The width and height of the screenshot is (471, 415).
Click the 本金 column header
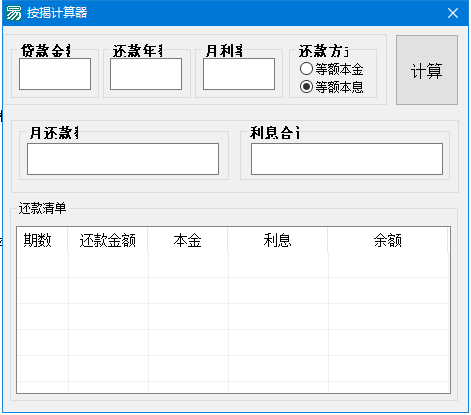[x=188, y=240]
